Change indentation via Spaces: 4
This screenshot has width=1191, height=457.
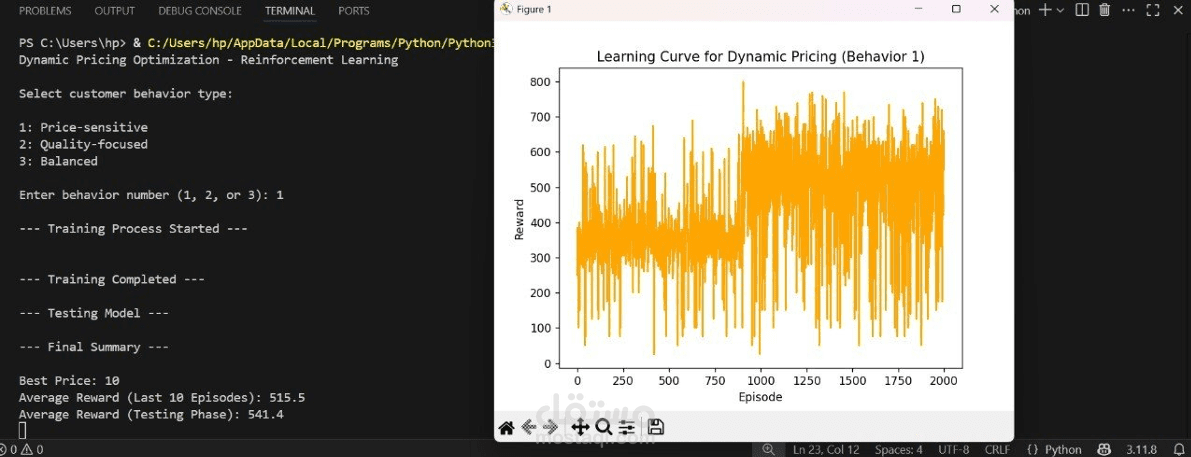click(899, 449)
